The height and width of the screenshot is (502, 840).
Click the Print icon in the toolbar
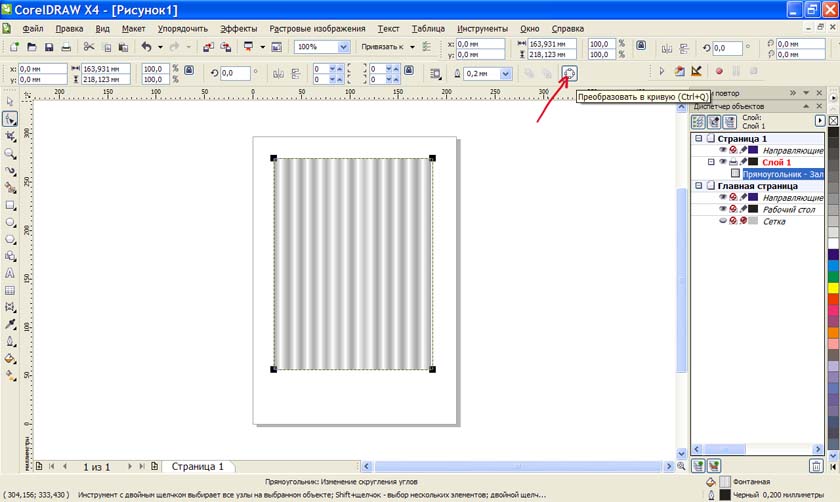pyautogui.click(x=66, y=47)
